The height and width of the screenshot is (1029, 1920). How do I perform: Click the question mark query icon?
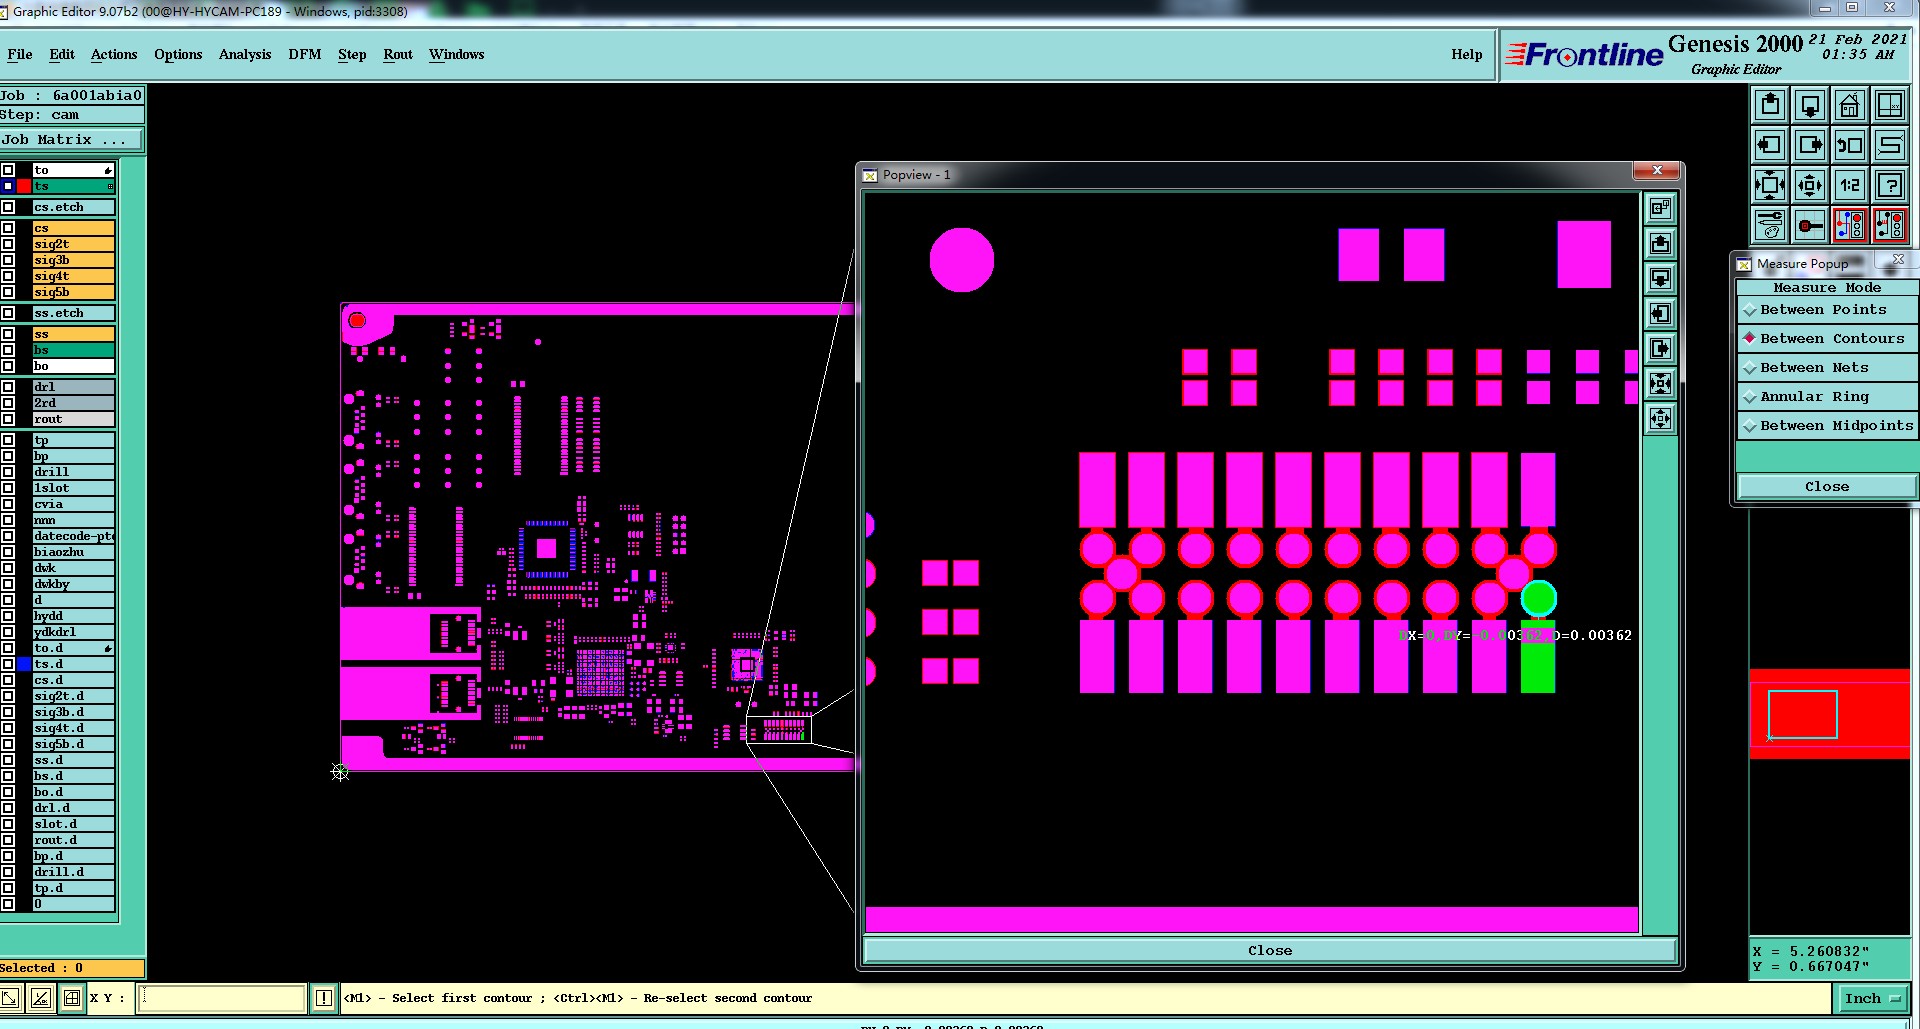point(1890,185)
